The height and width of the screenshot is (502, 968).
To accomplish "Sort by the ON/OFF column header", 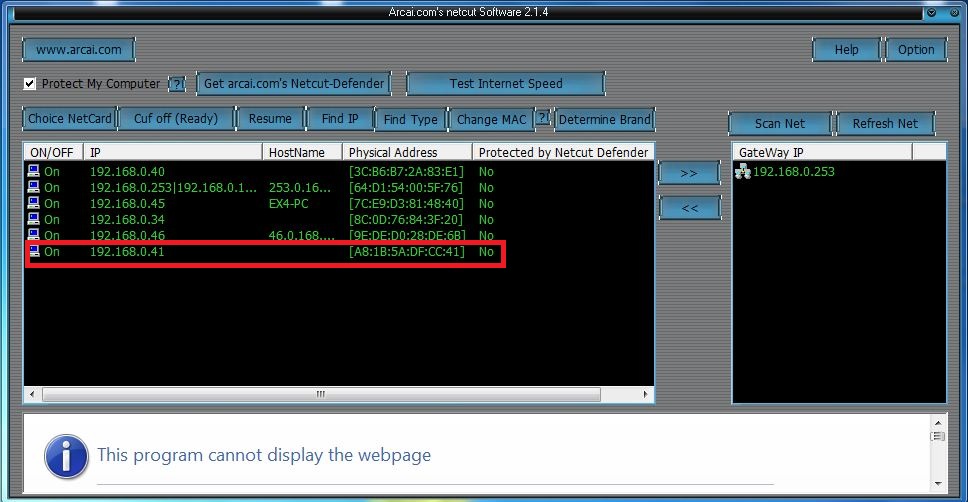I will click(x=54, y=152).
